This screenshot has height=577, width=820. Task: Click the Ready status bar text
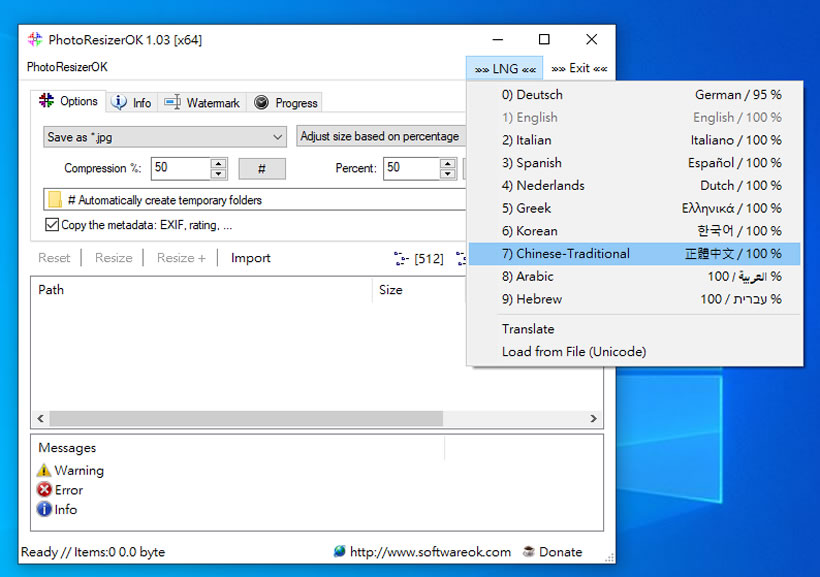93,552
